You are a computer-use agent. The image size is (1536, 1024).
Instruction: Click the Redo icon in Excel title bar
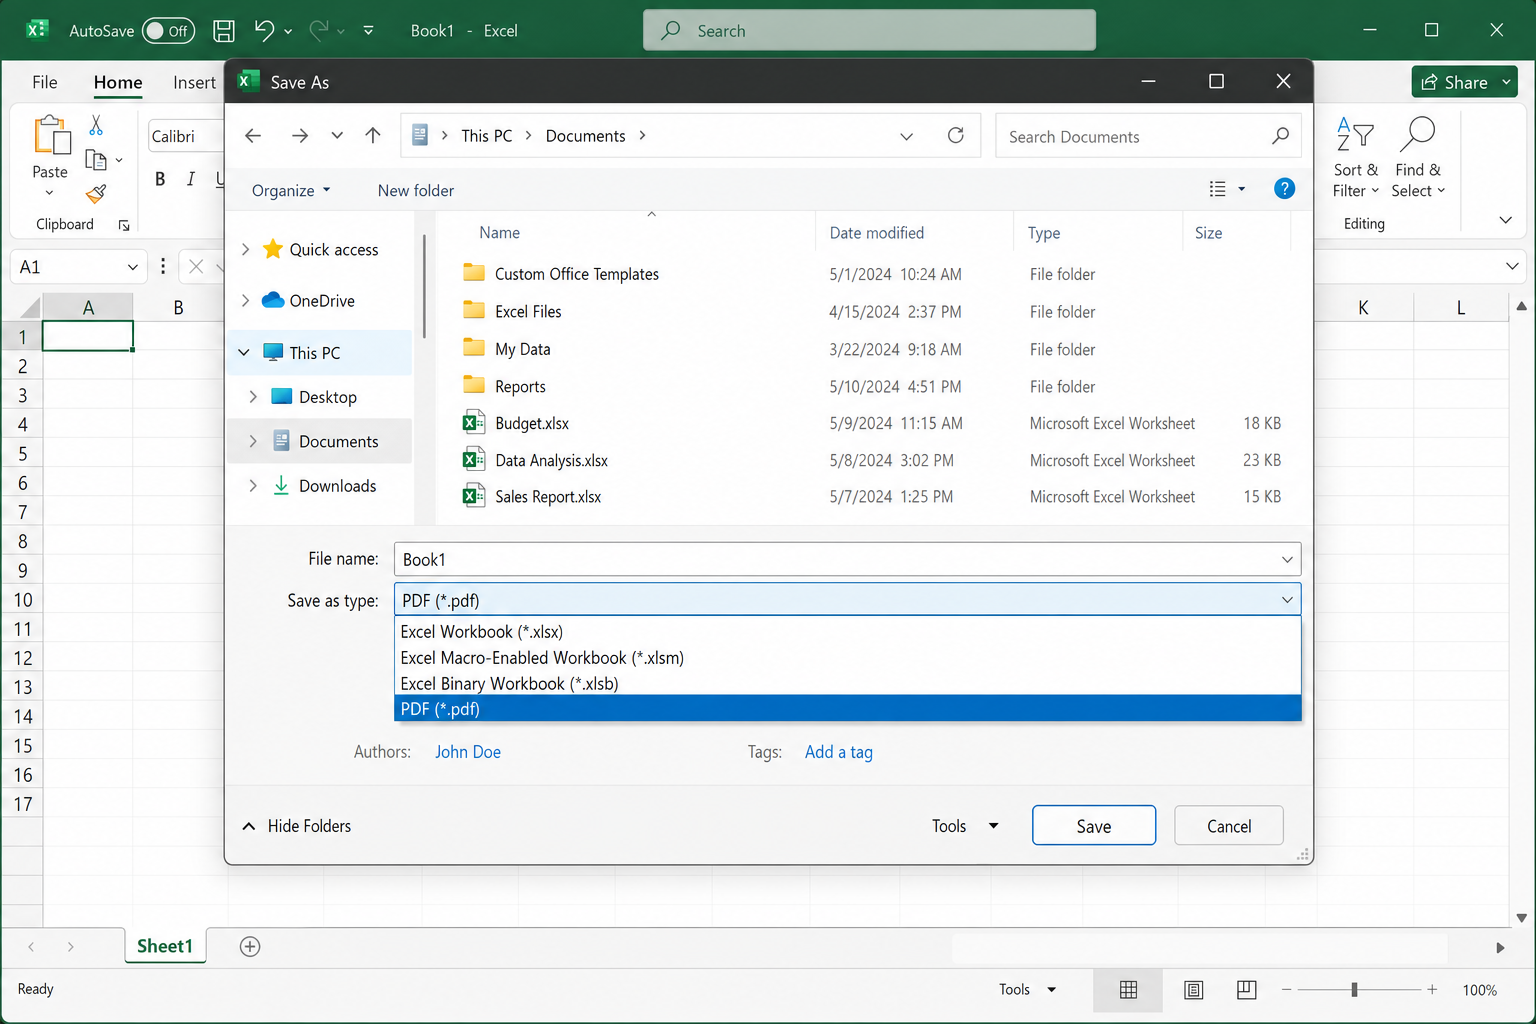pyautogui.click(x=319, y=31)
